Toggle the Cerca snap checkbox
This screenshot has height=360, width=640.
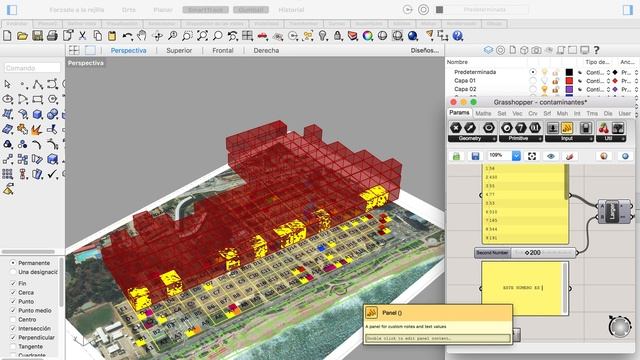coord(13,292)
